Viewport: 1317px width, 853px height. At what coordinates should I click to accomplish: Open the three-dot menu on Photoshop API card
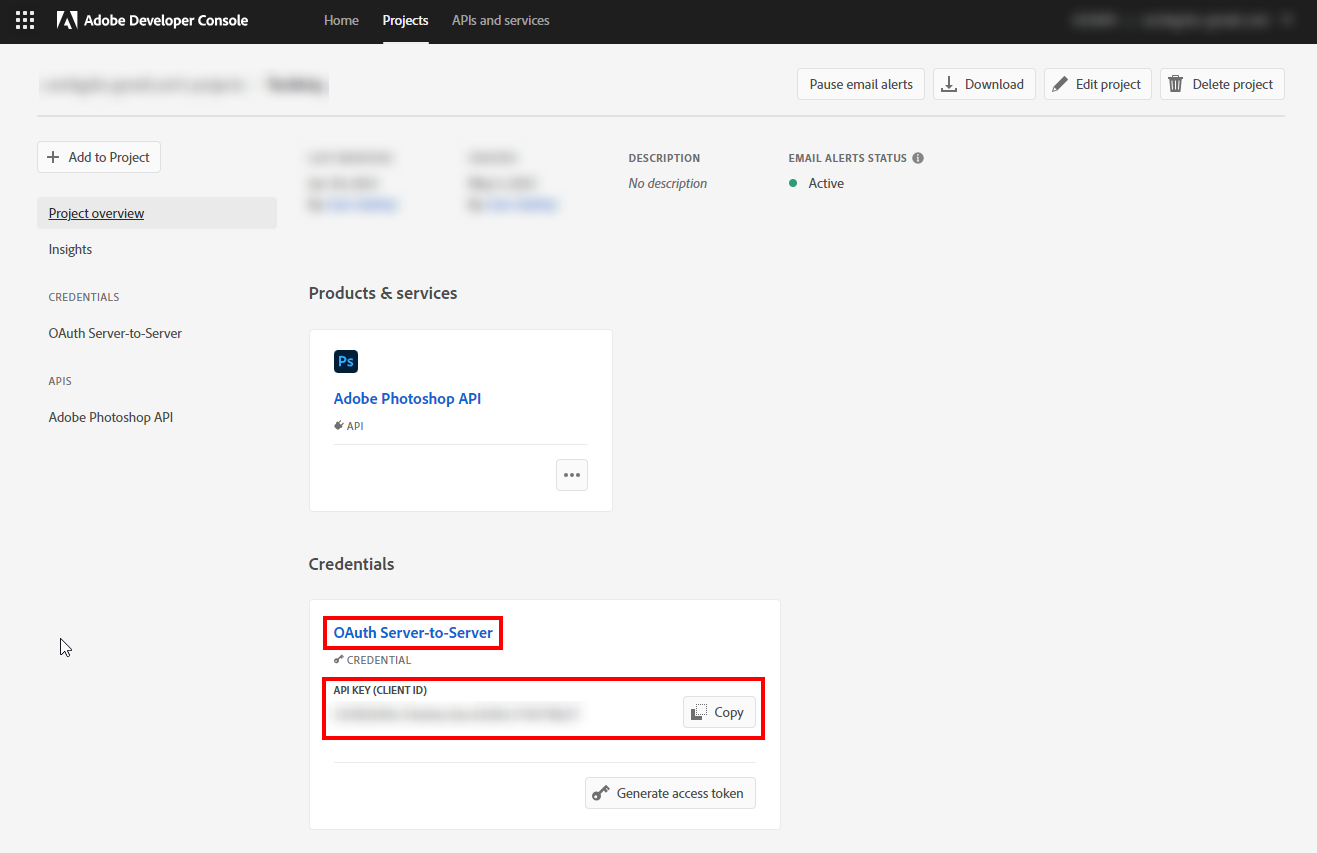coord(572,475)
